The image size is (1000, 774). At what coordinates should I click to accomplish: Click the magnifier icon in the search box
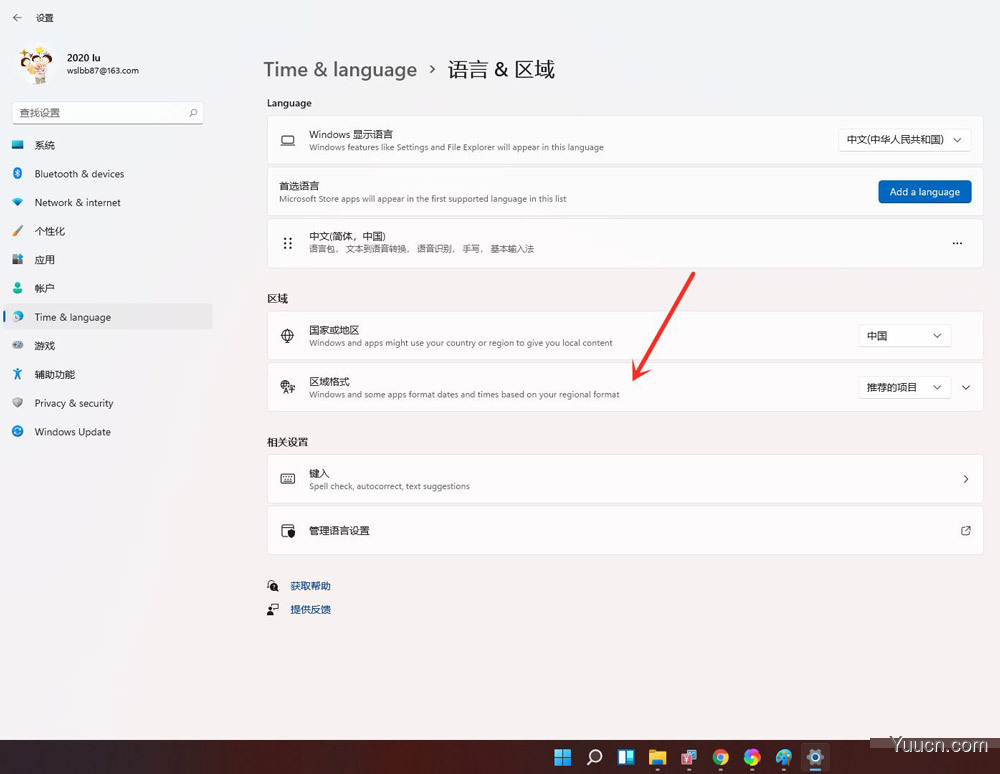pos(193,113)
